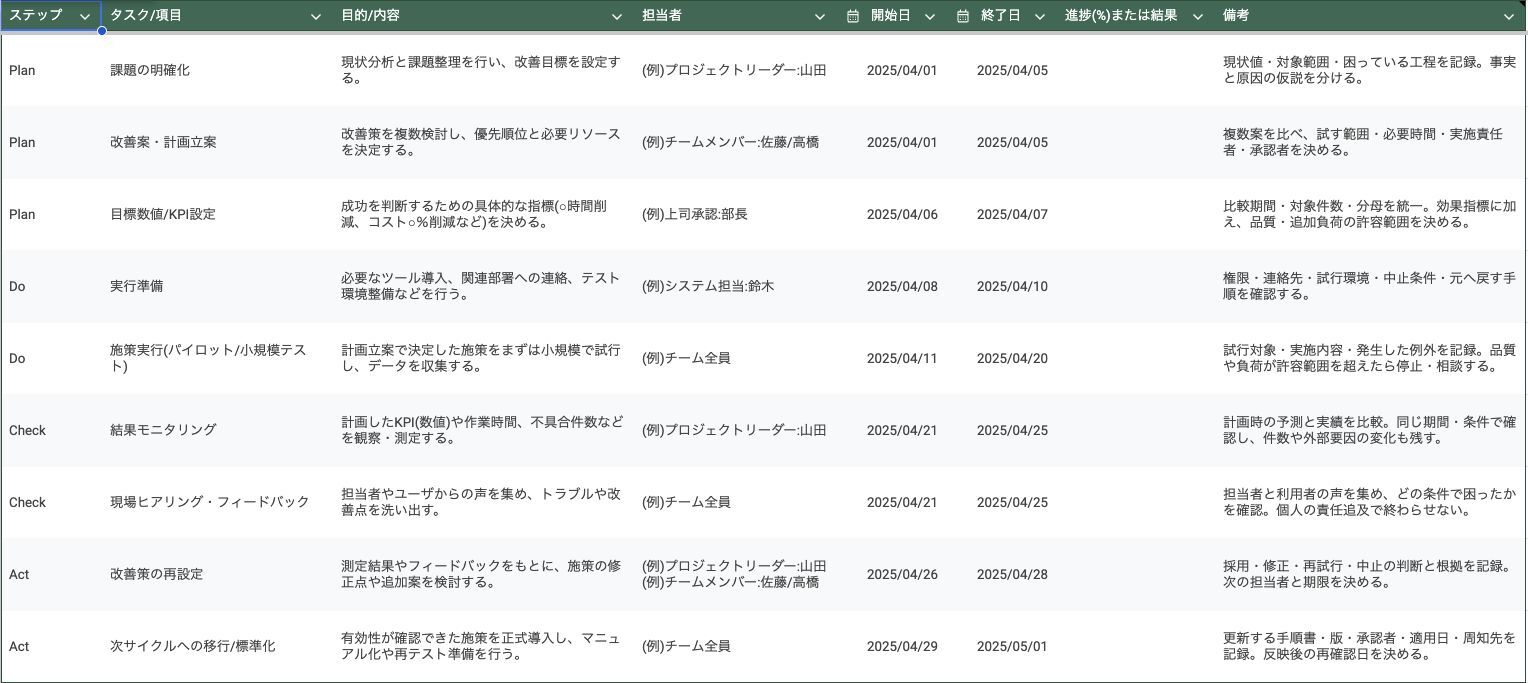This screenshot has width=1528, height=683.
Task: Select the 実行準備 task cell
Action: point(217,286)
